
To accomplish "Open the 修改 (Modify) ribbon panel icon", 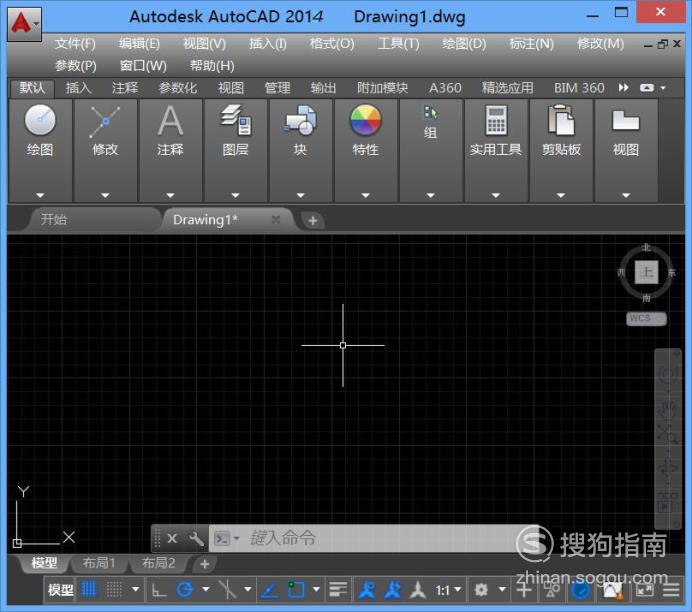I will (x=105, y=121).
